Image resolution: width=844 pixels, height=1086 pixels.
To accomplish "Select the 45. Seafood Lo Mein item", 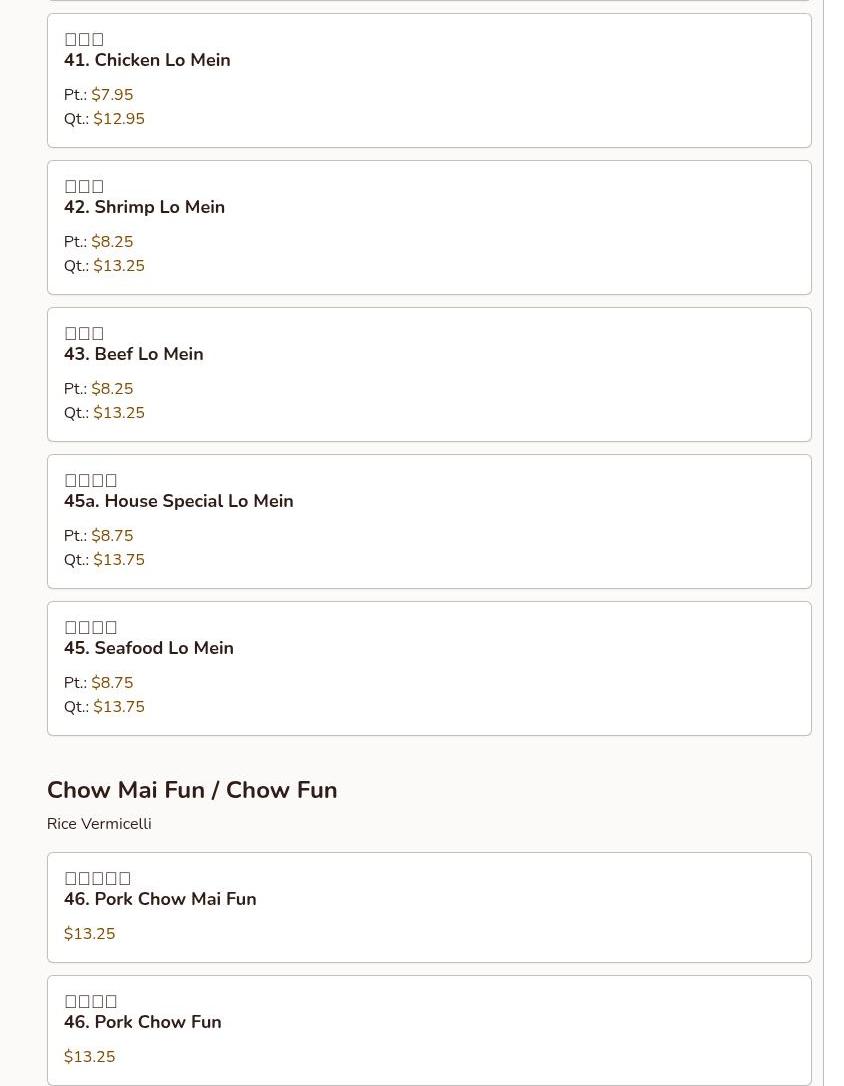I will [x=148, y=648].
